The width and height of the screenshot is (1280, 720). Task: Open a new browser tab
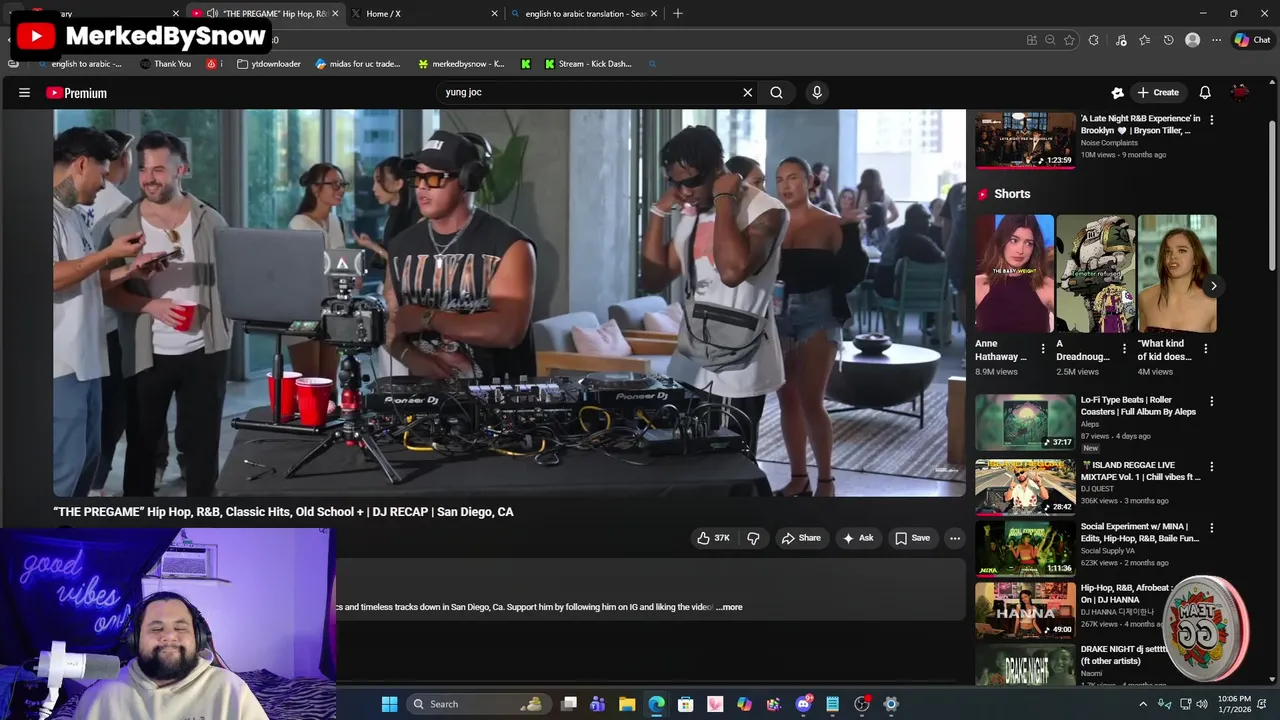[x=678, y=14]
